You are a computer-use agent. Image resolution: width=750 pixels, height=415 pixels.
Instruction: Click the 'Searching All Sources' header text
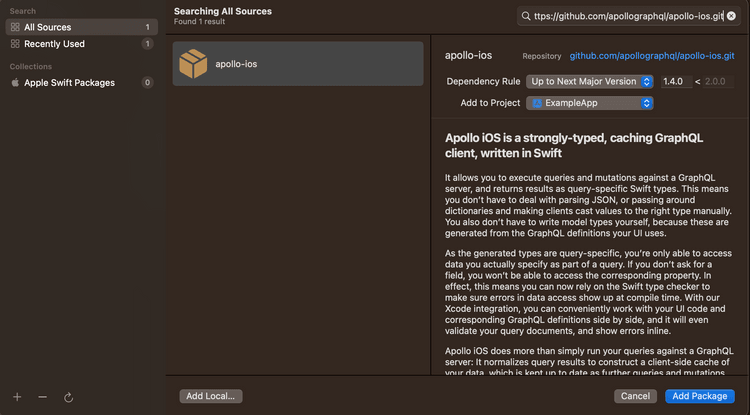pyautogui.click(x=223, y=11)
